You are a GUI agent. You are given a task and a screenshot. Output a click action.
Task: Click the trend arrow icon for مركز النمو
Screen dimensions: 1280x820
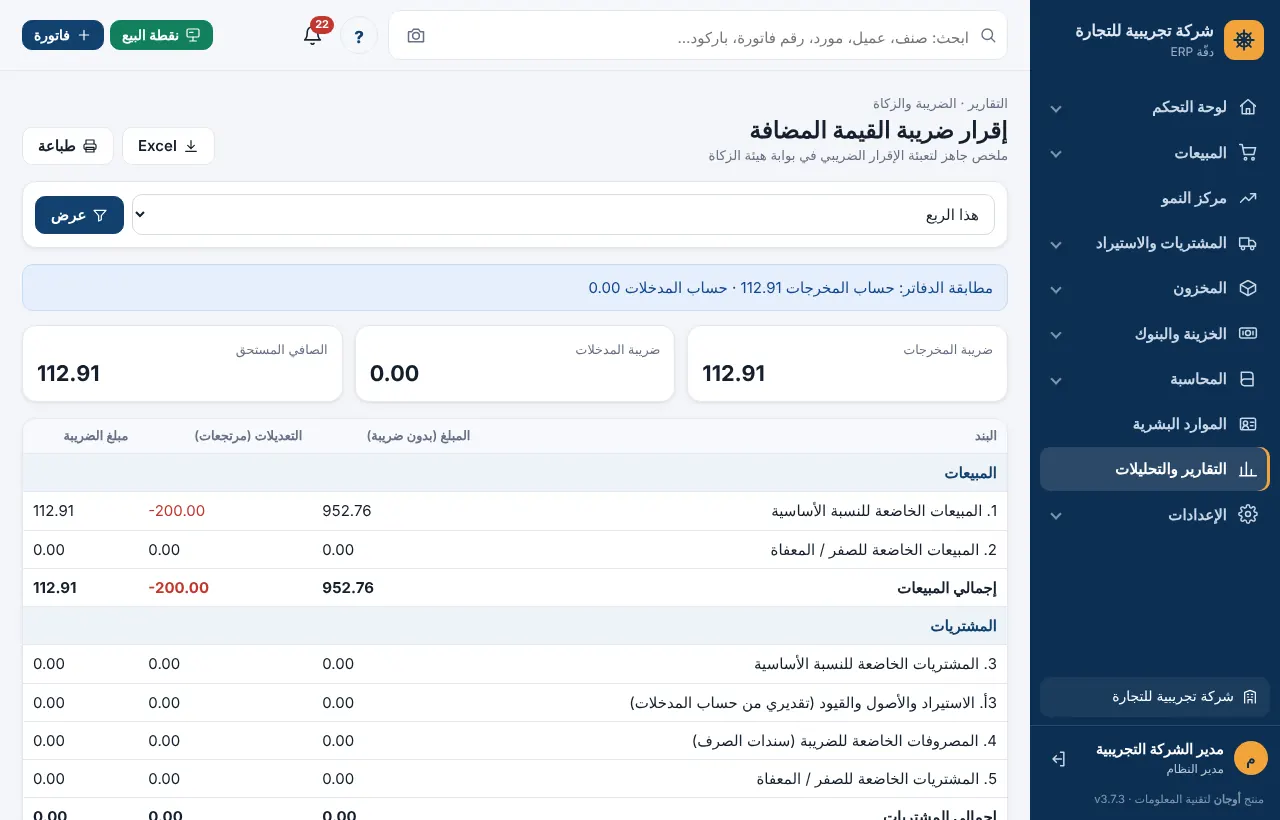(1247, 198)
